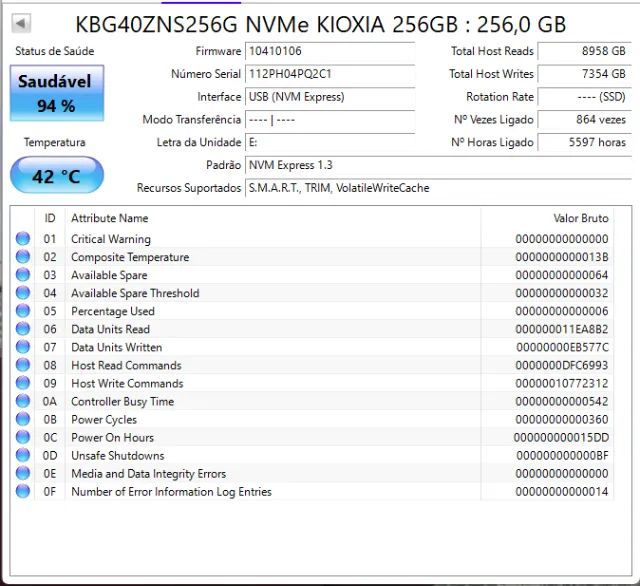Click the Rotation Rate value ---- (SSD)
This screenshot has width=640, height=586.
click(x=584, y=97)
